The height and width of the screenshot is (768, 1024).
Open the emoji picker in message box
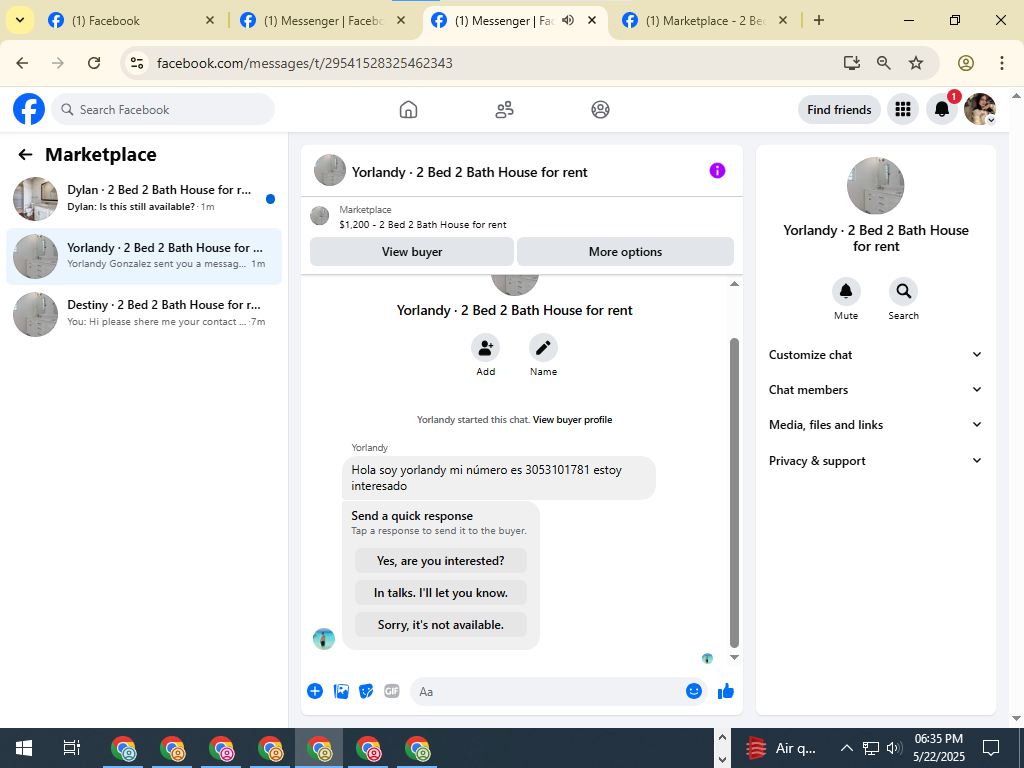tap(694, 691)
